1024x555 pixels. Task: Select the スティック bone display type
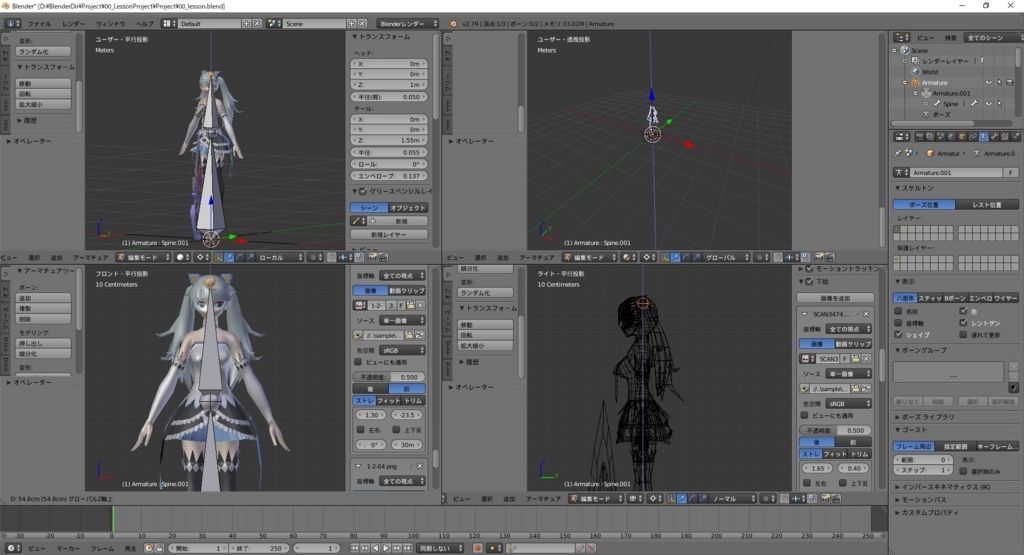pos(930,298)
